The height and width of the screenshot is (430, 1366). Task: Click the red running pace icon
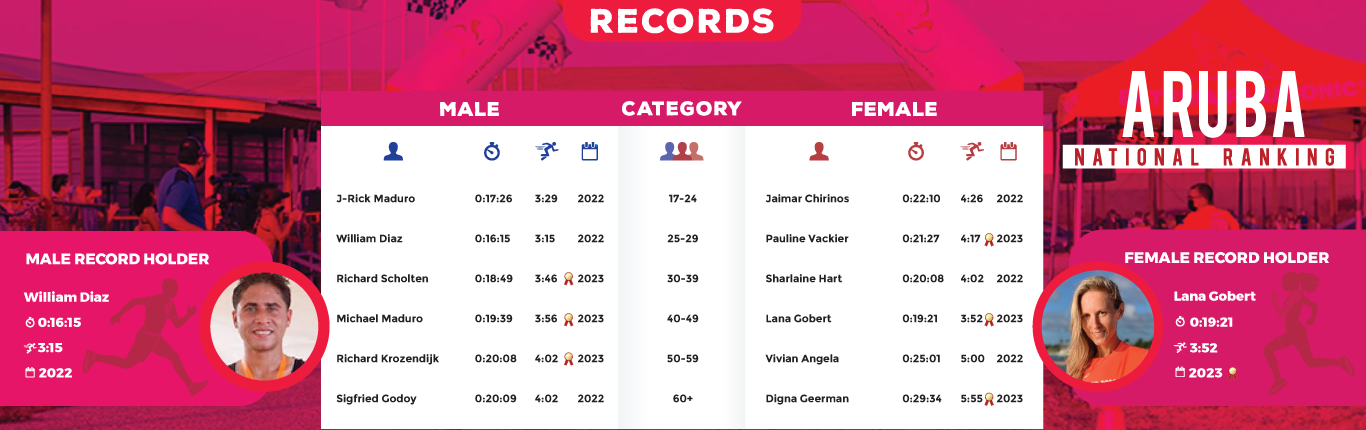pos(971,151)
